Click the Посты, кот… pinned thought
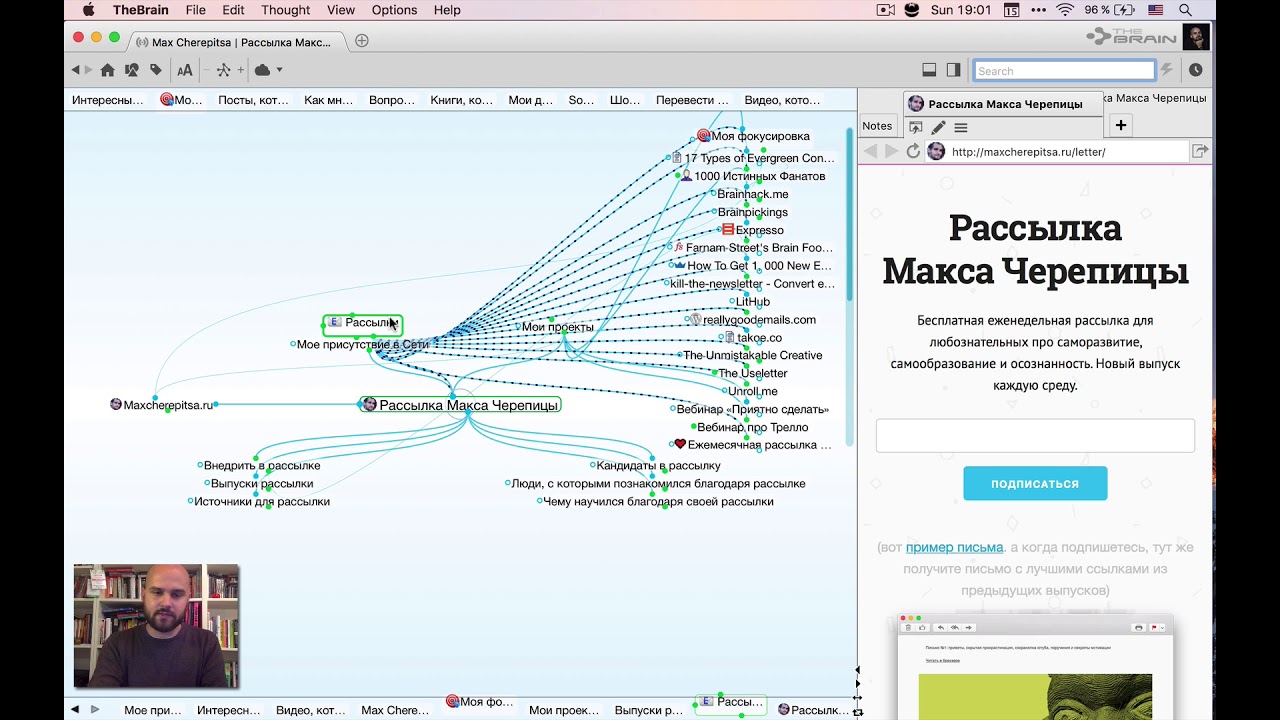This screenshot has height=720, width=1280. [x=253, y=100]
